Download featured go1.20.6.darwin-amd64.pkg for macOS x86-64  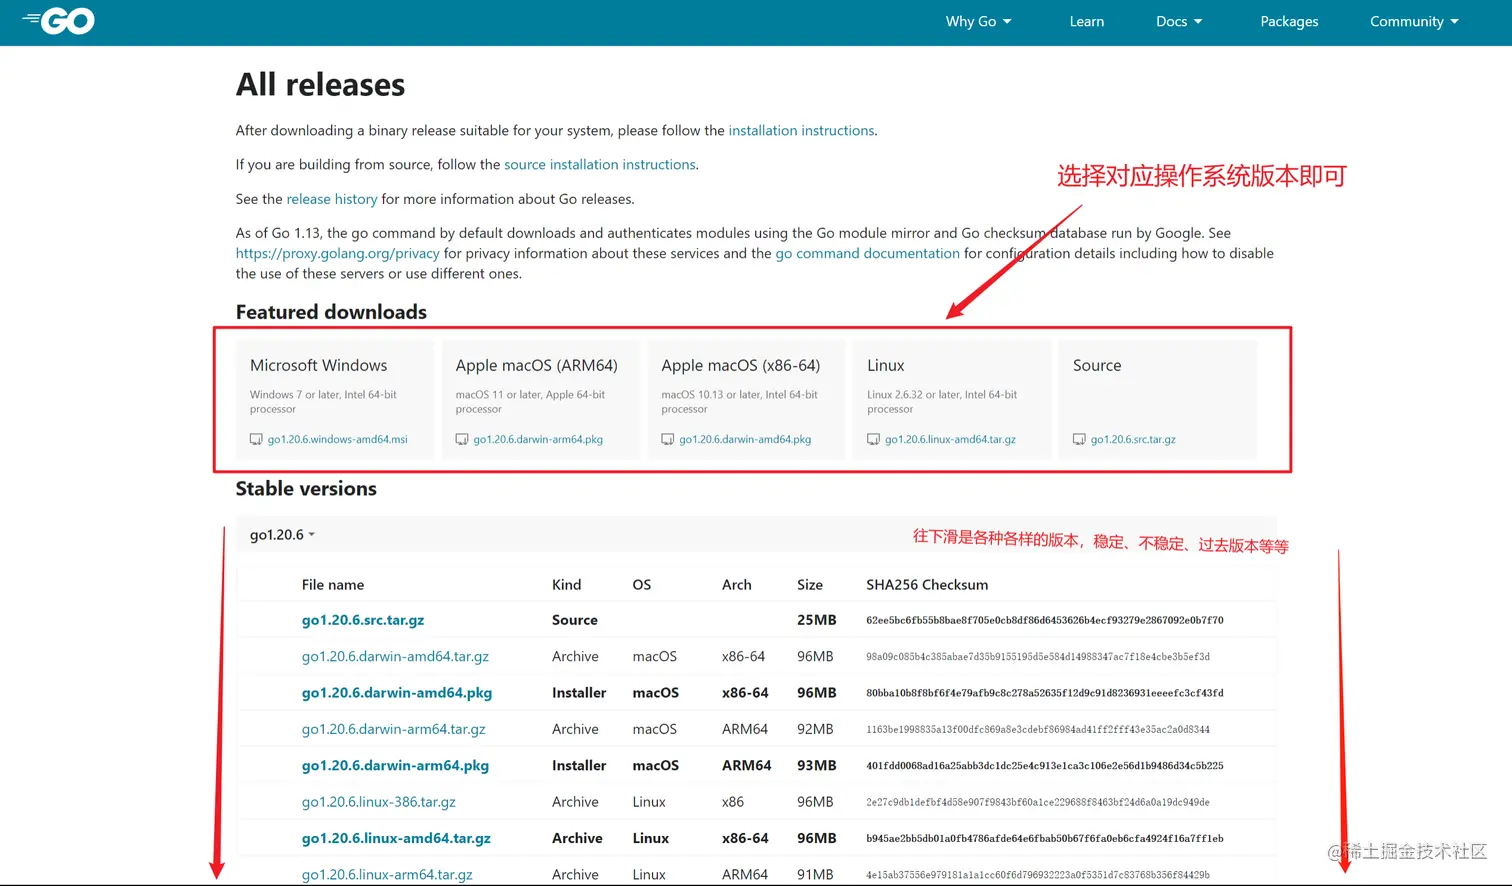click(x=745, y=439)
